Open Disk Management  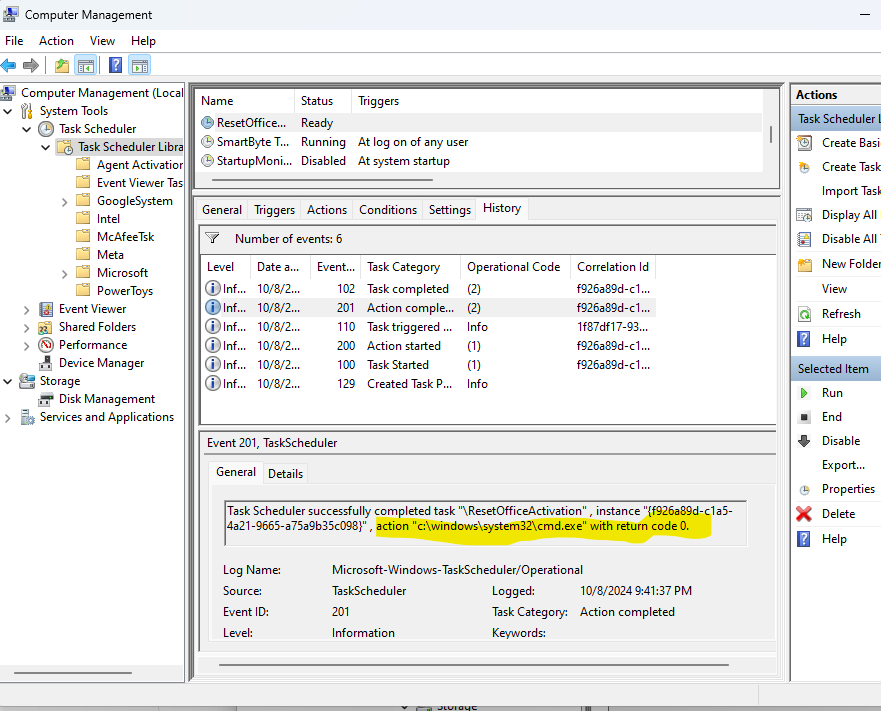[107, 398]
